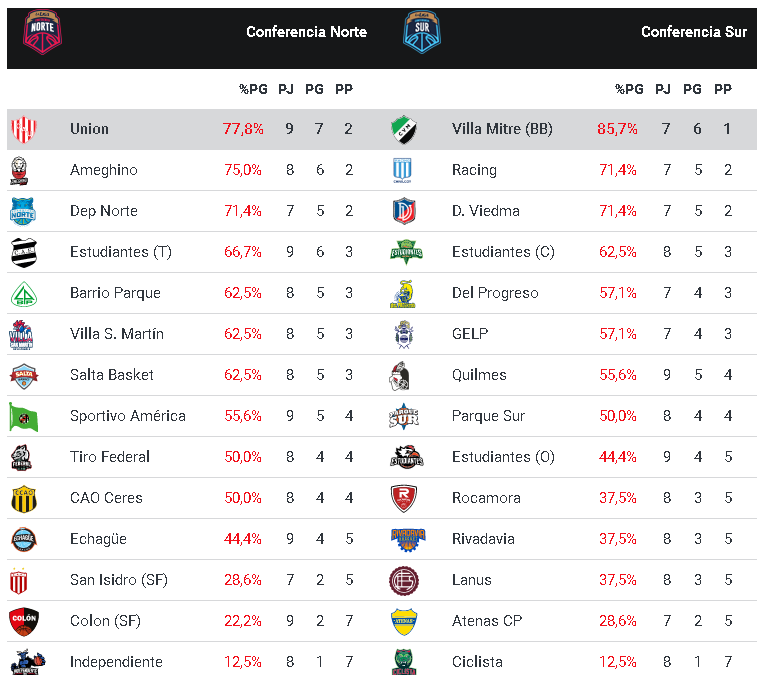
Task: Select the Conferencia Norte heading
Action: click(306, 32)
